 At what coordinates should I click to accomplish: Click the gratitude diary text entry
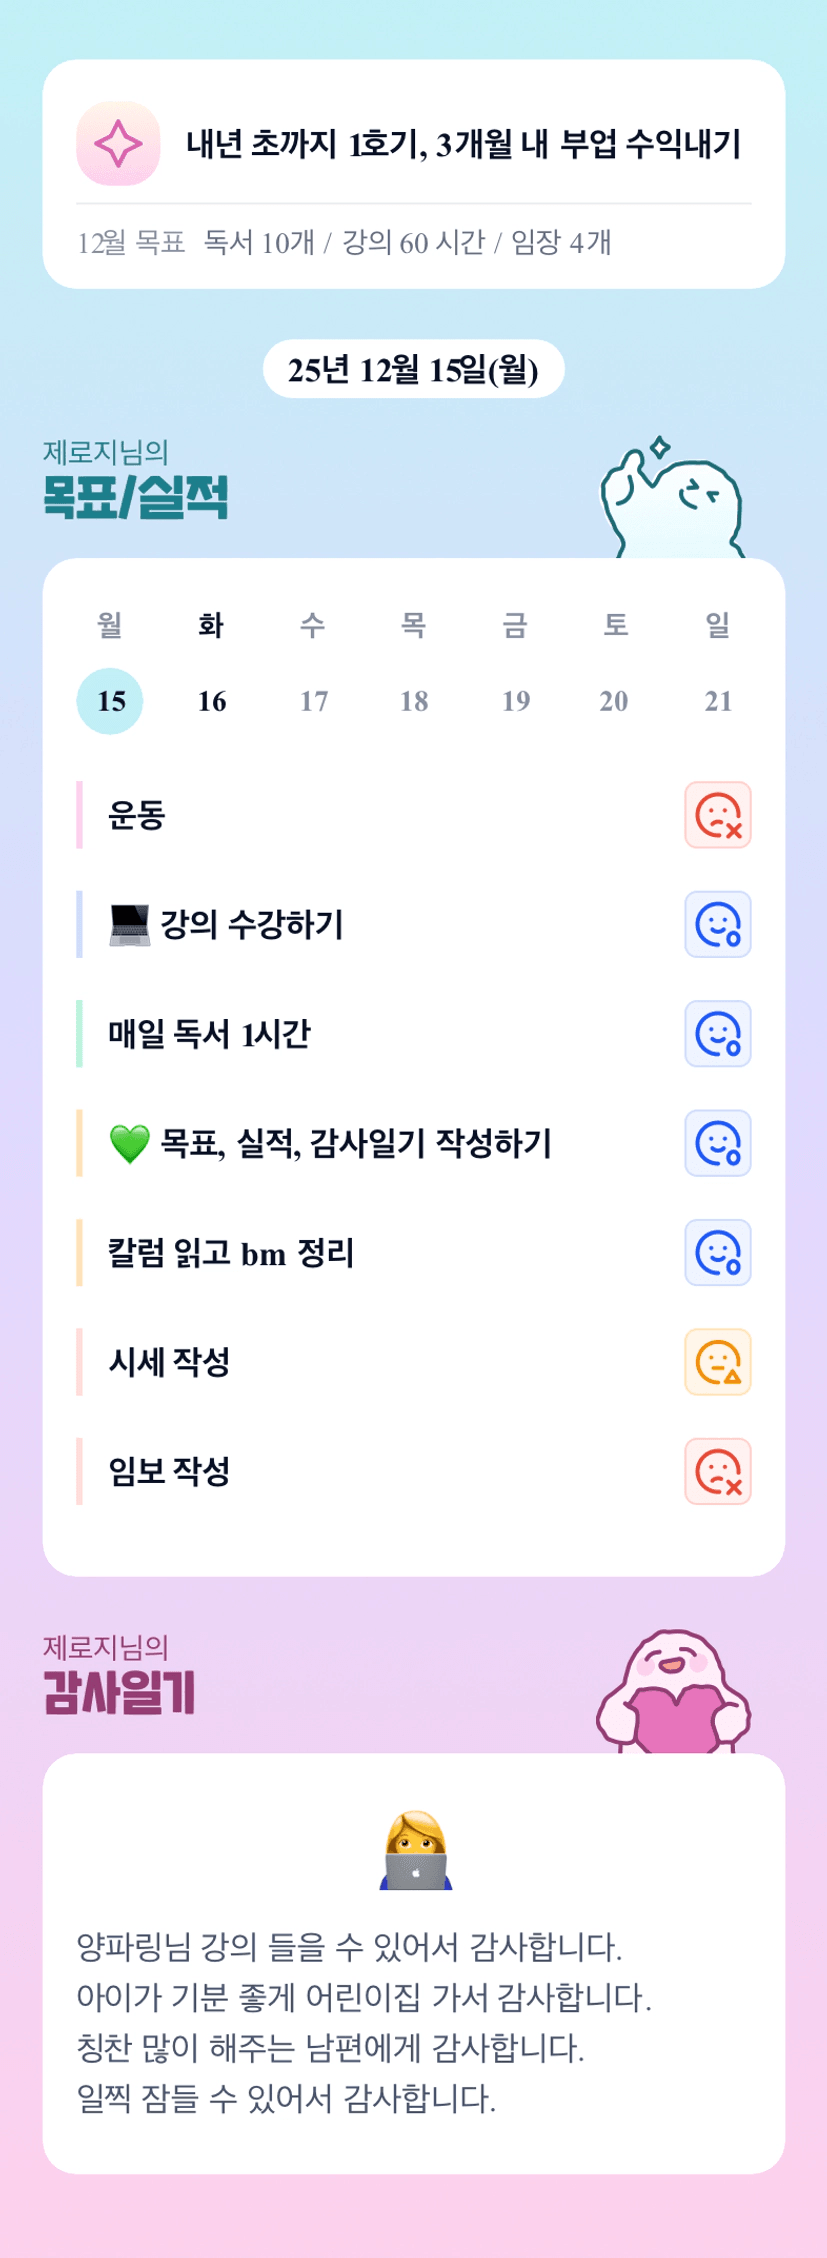[364, 2022]
